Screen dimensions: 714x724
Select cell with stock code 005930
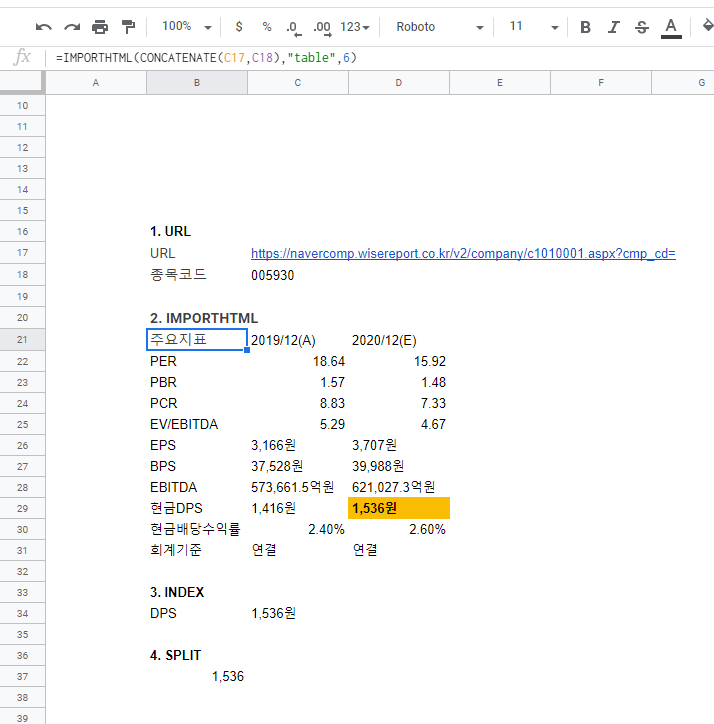tap(298, 275)
